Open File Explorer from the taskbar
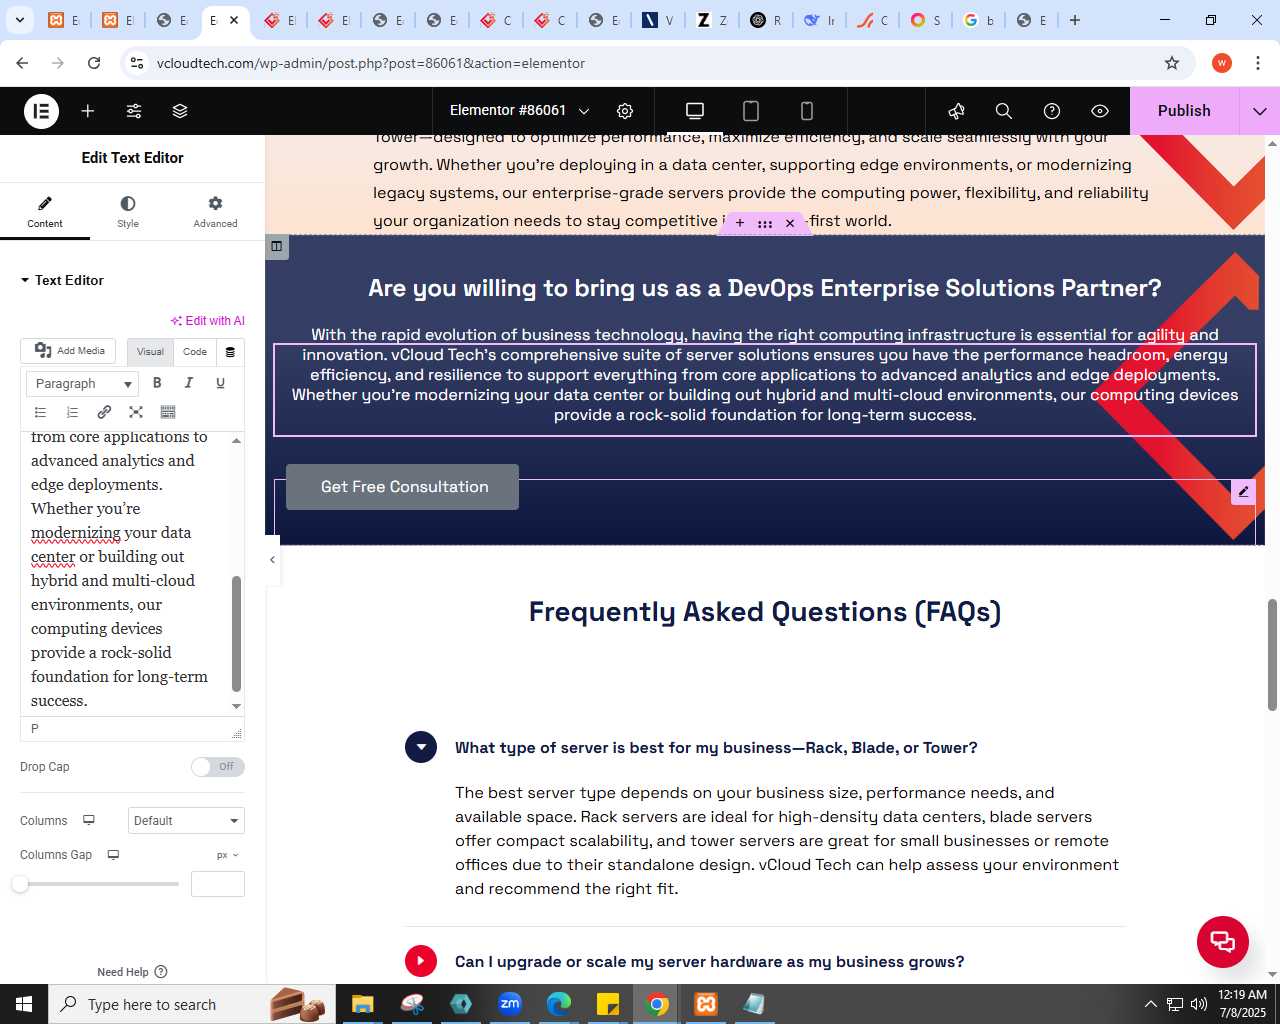 pyautogui.click(x=362, y=1004)
